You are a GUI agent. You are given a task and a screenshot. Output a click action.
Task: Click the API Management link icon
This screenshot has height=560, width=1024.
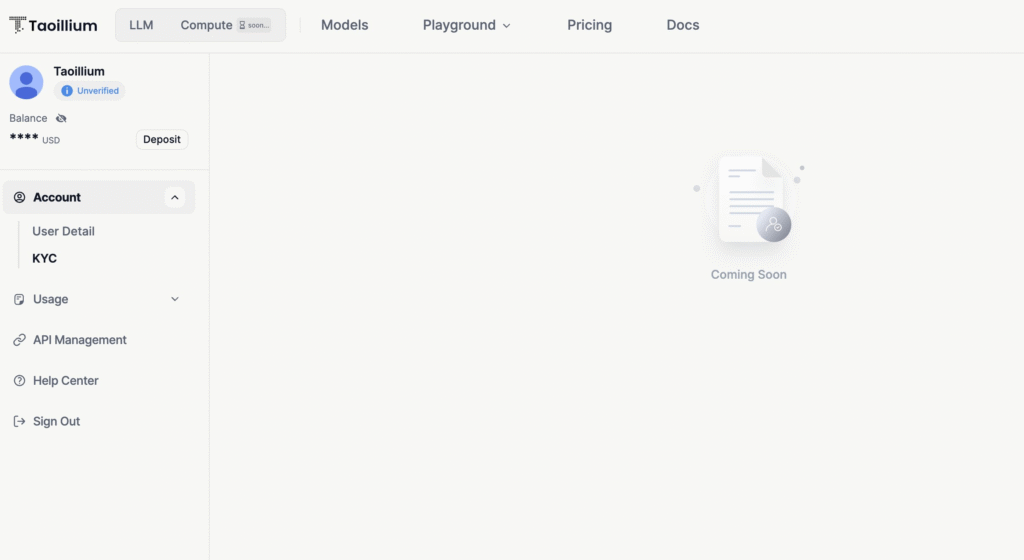click(x=19, y=340)
